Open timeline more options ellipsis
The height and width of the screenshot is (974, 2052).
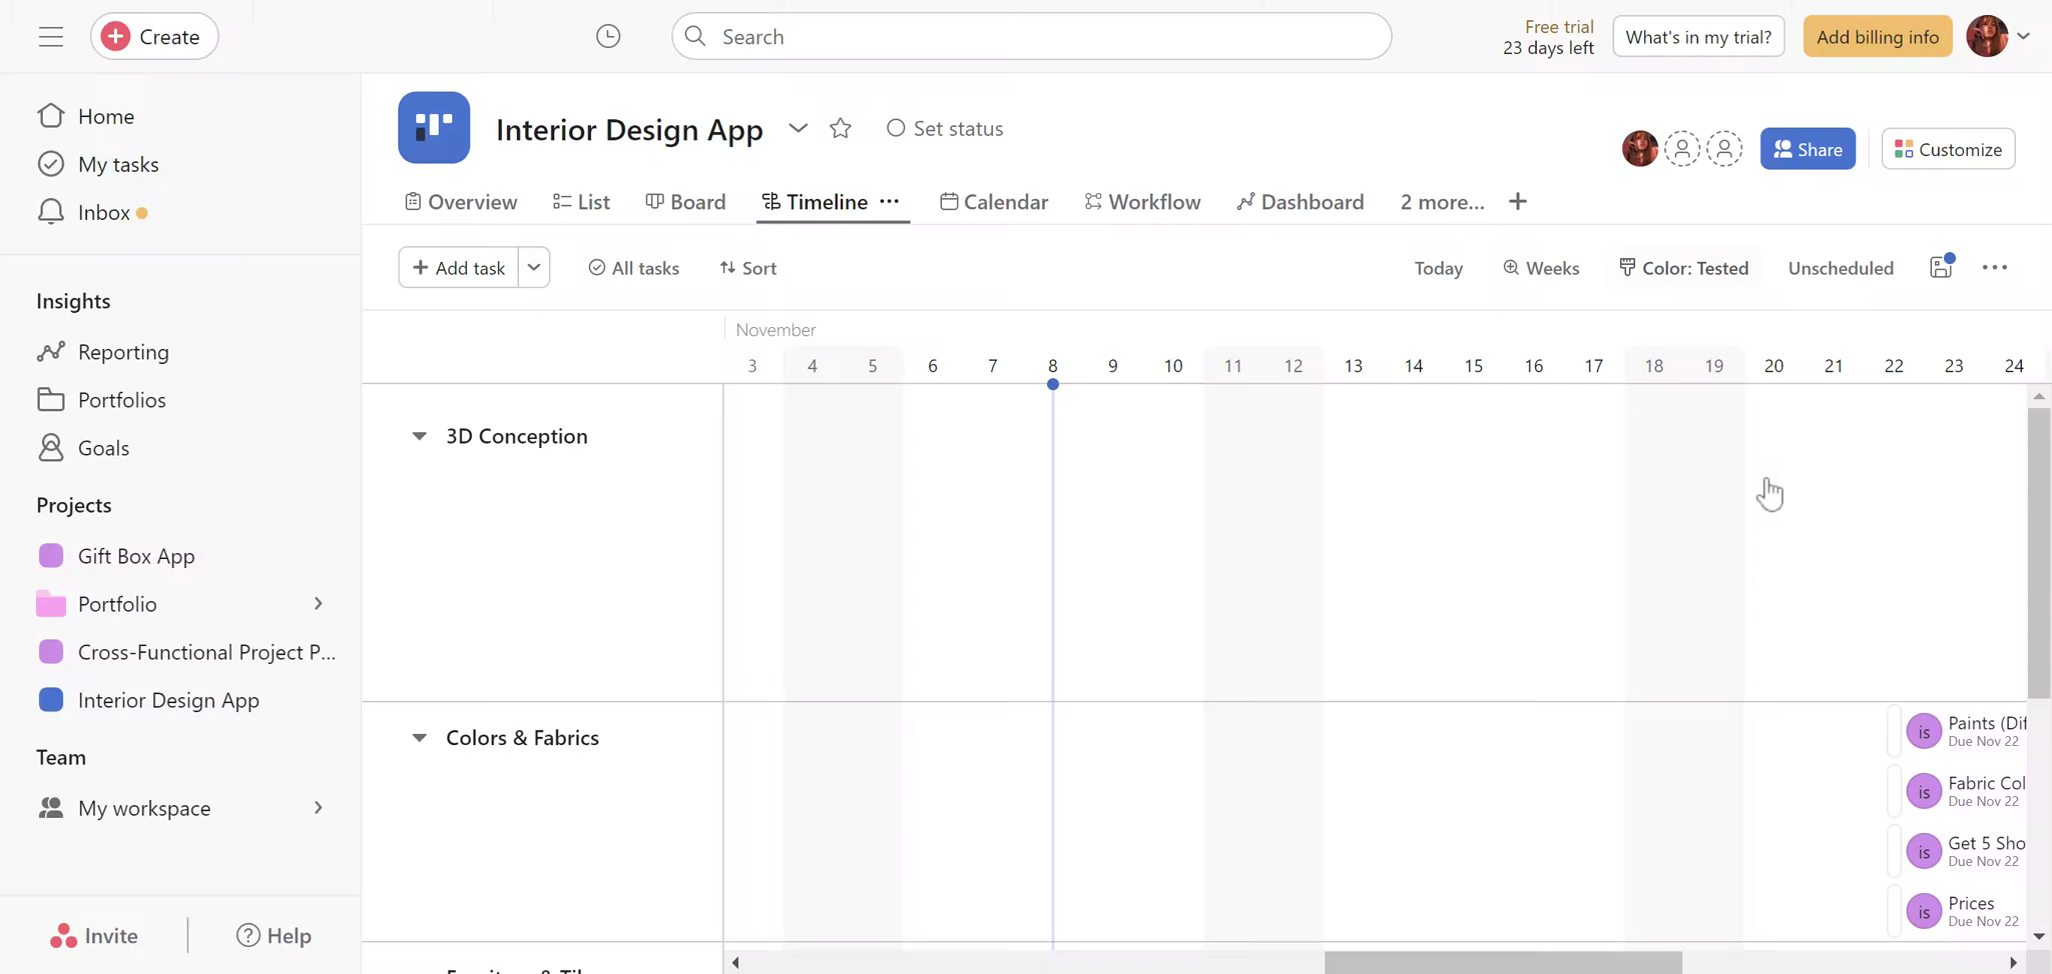pyautogui.click(x=1994, y=267)
